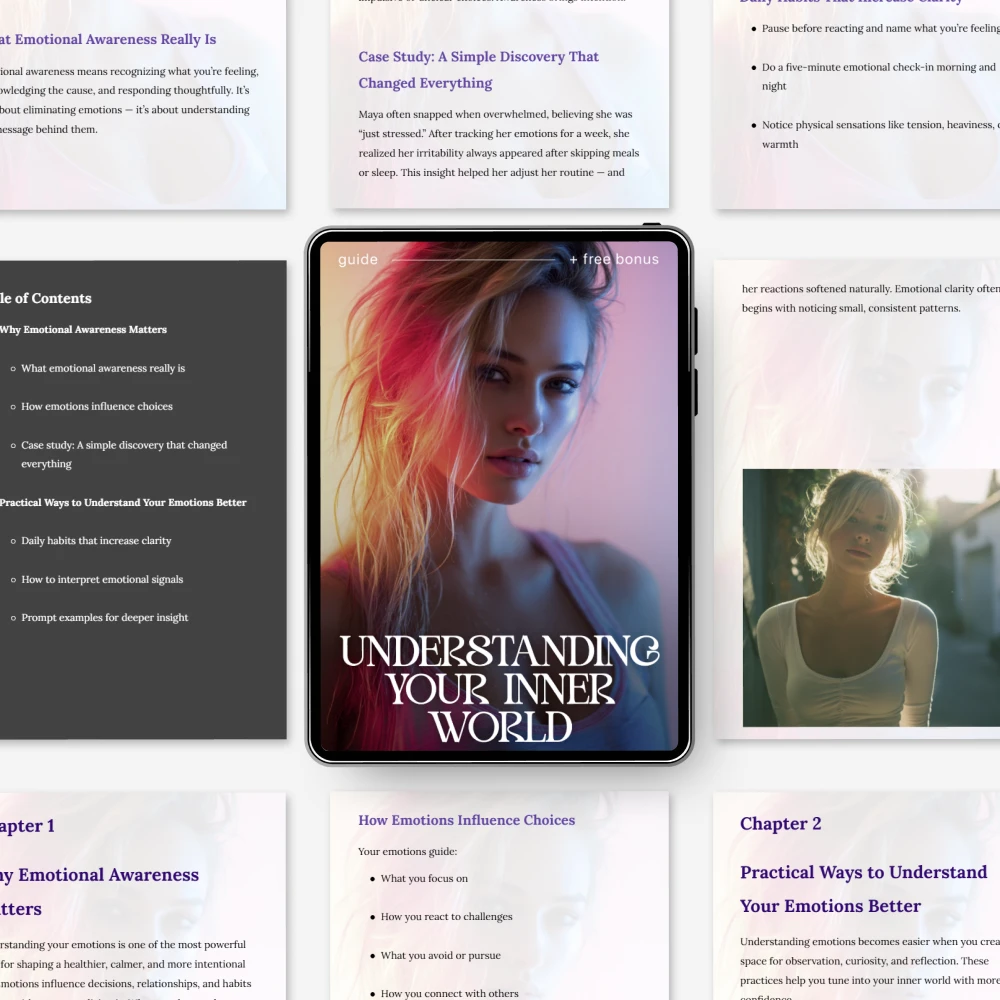Select "How emotions influence choices" in contents list

[x=97, y=406]
